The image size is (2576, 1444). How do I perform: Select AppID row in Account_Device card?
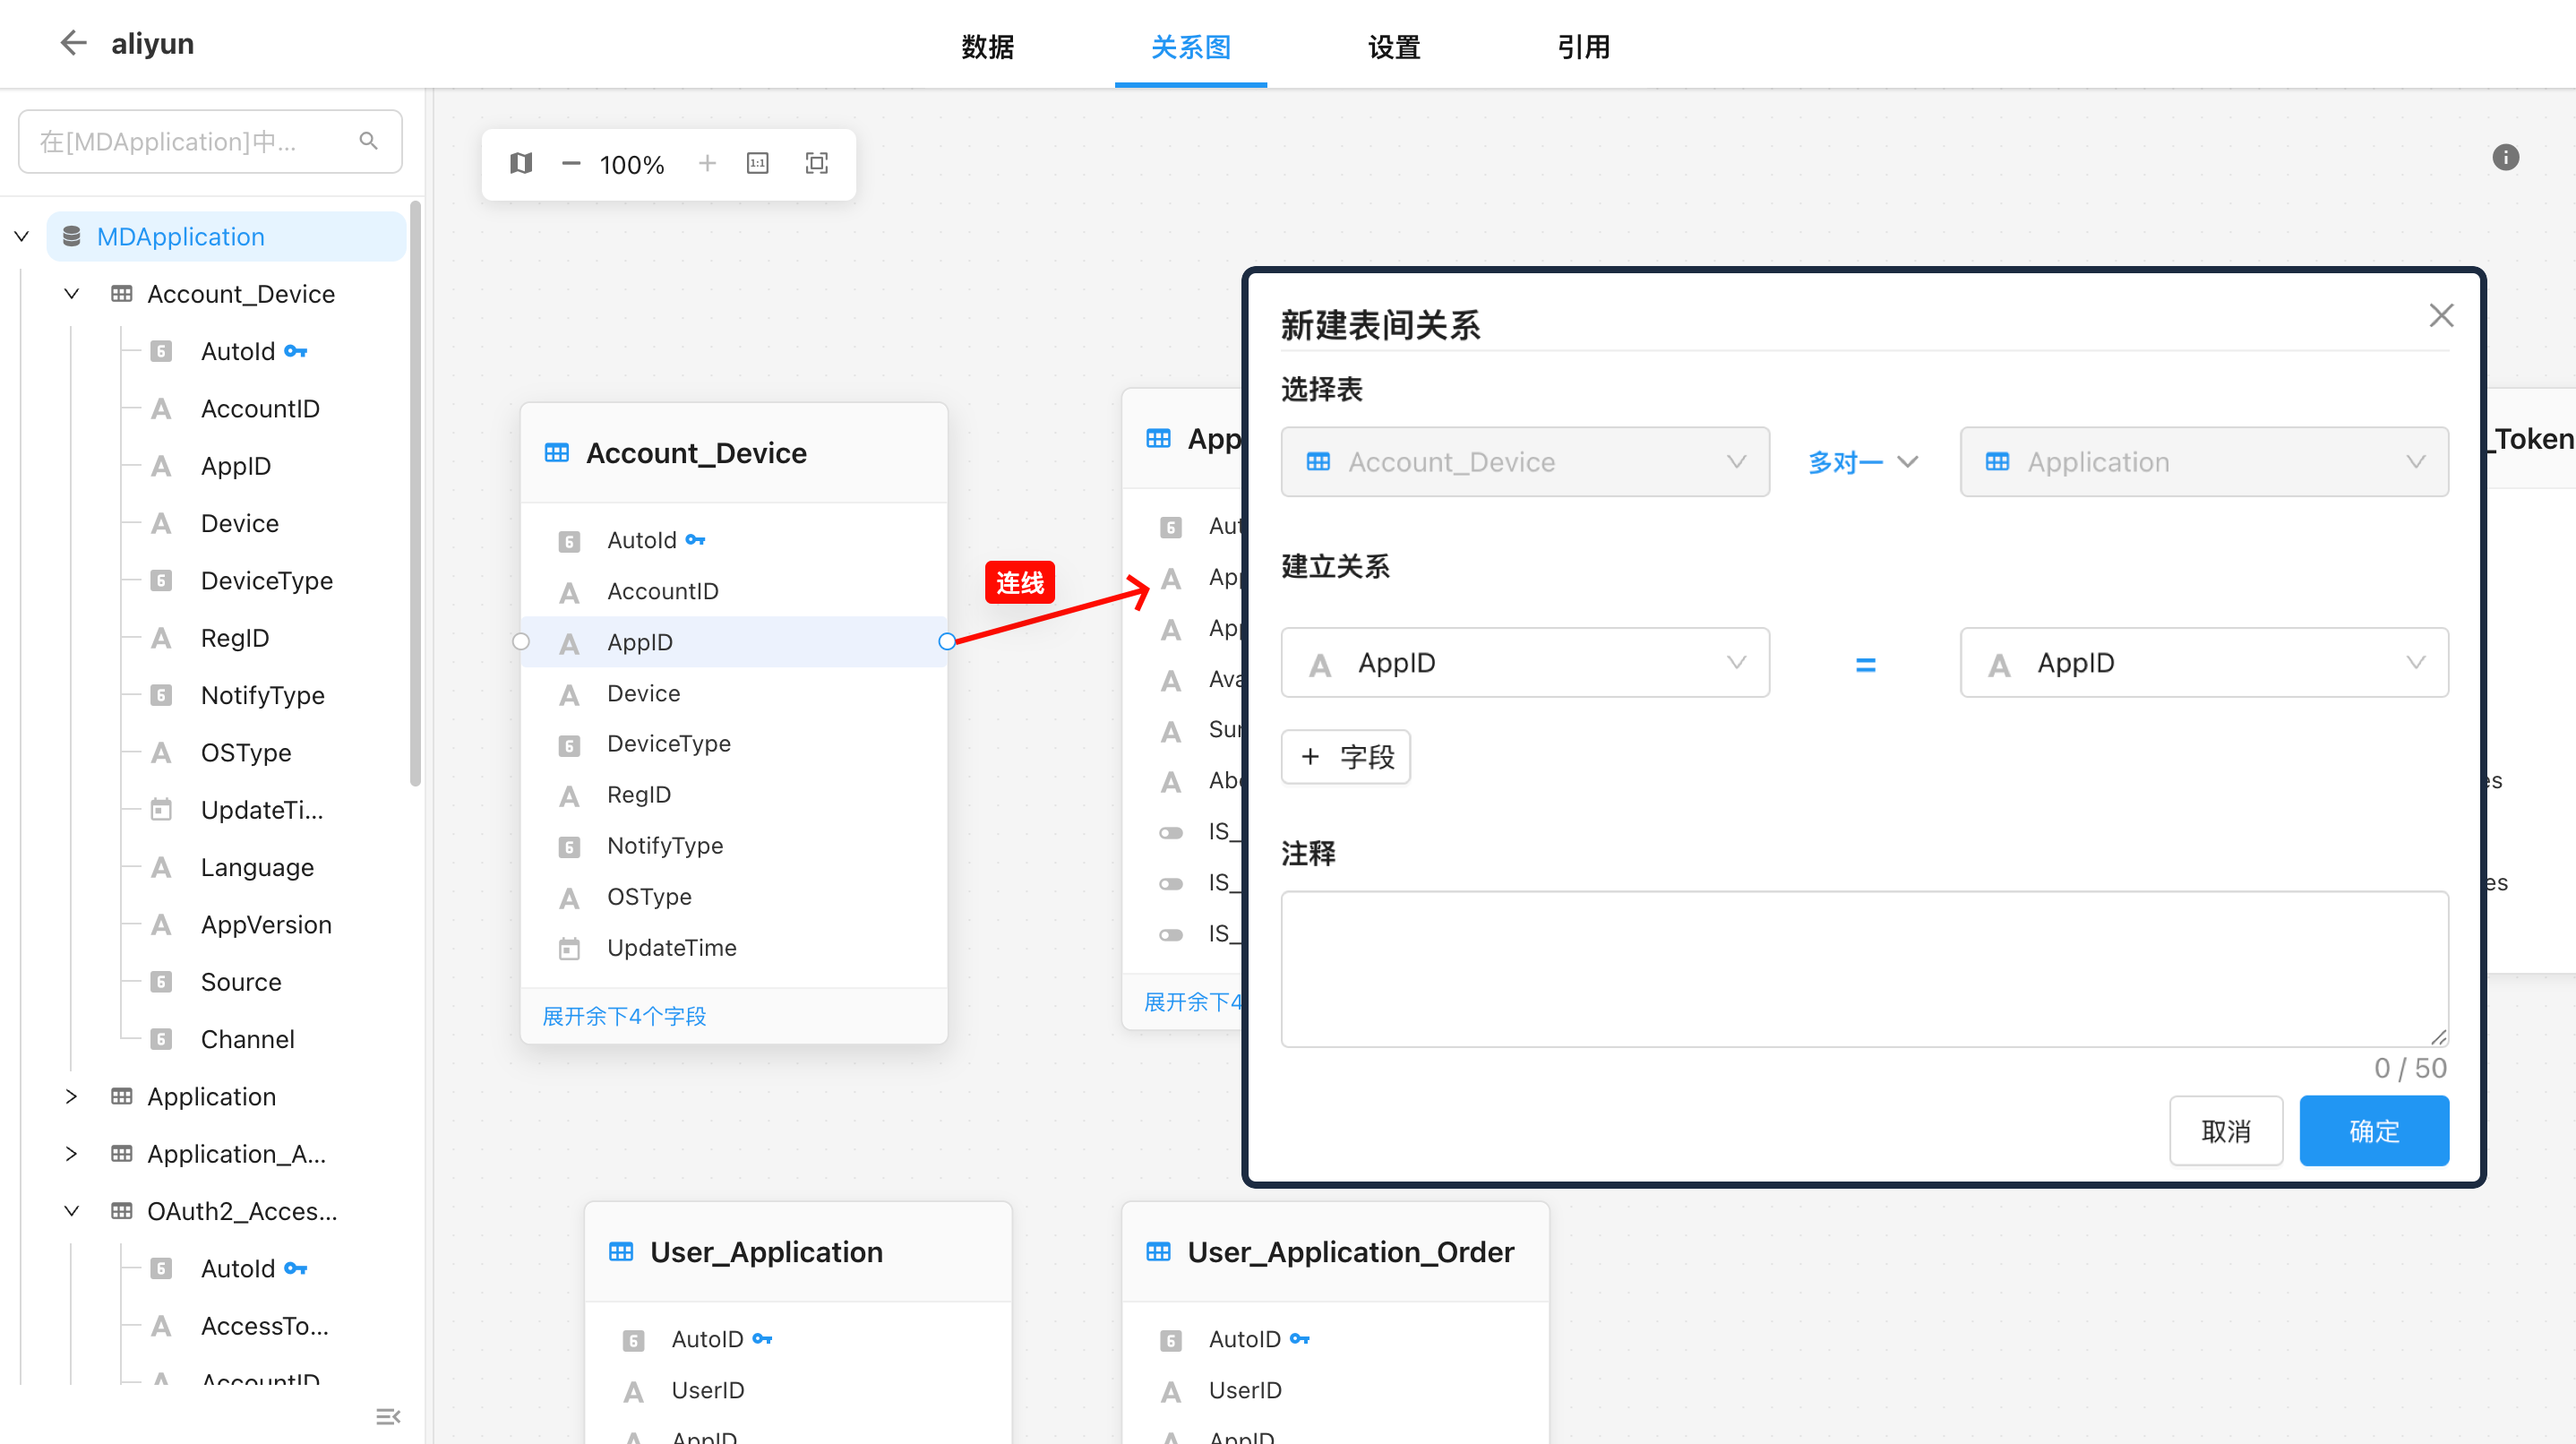(x=733, y=641)
